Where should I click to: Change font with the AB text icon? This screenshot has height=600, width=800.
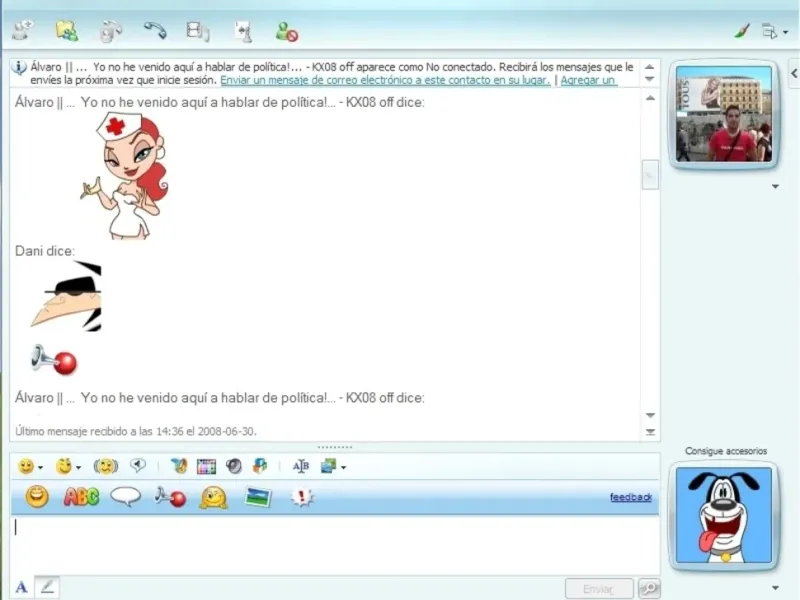coord(301,466)
